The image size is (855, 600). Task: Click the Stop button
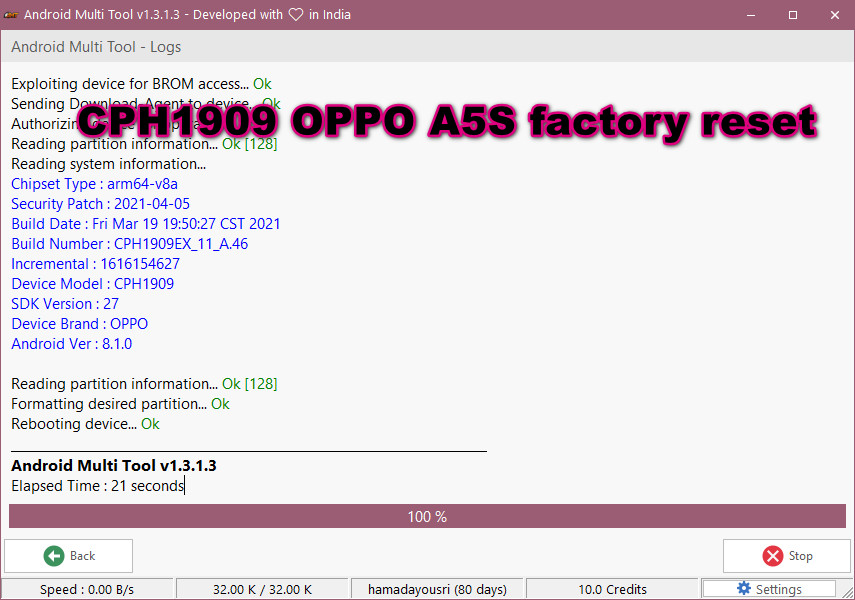786,556
